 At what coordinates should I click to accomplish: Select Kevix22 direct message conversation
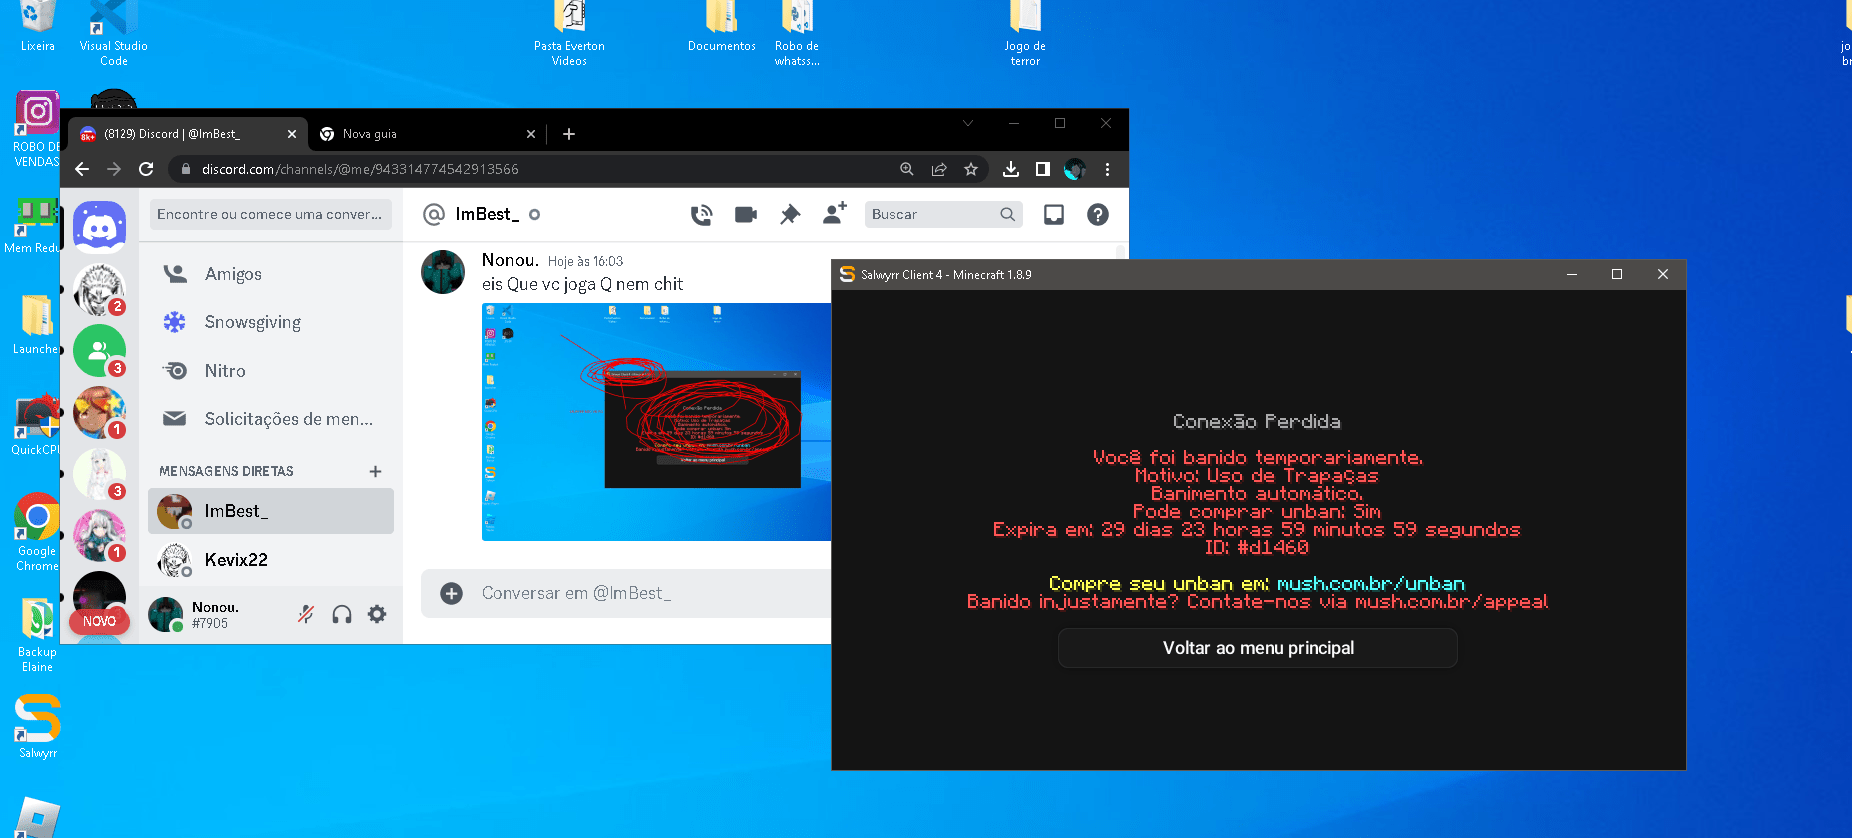(270, 560)
